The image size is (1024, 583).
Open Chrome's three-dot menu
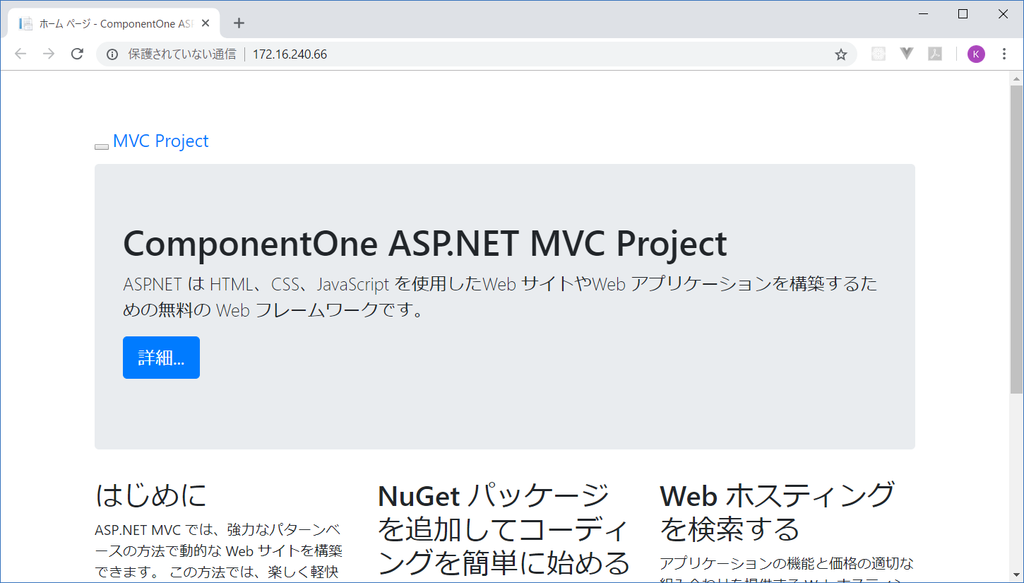pyautogui.click(x=1004, y=54)
